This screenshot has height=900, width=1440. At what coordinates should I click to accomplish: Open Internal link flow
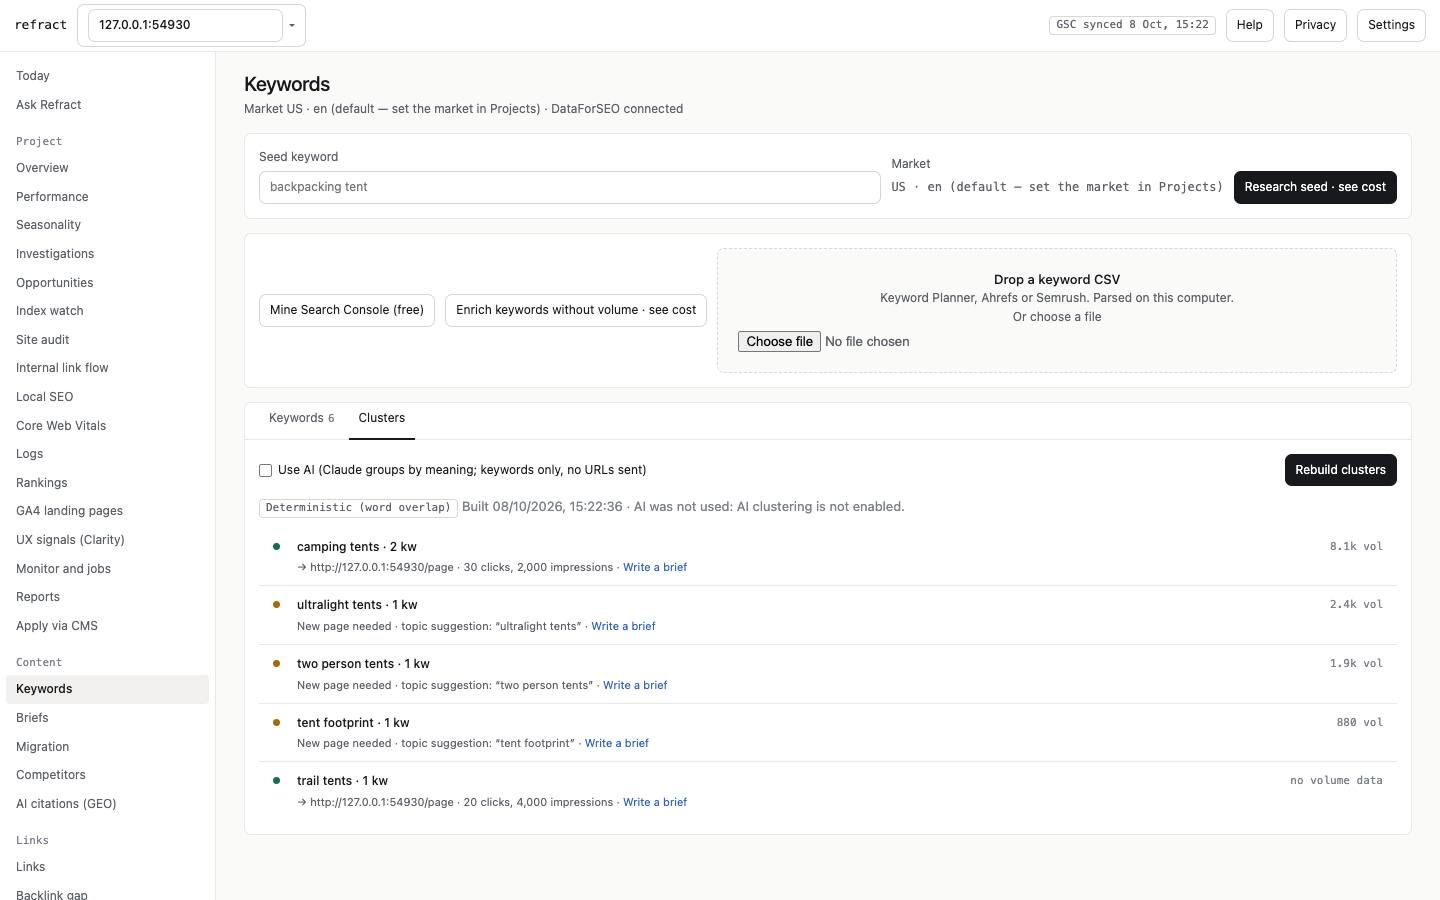click(107, 368)
